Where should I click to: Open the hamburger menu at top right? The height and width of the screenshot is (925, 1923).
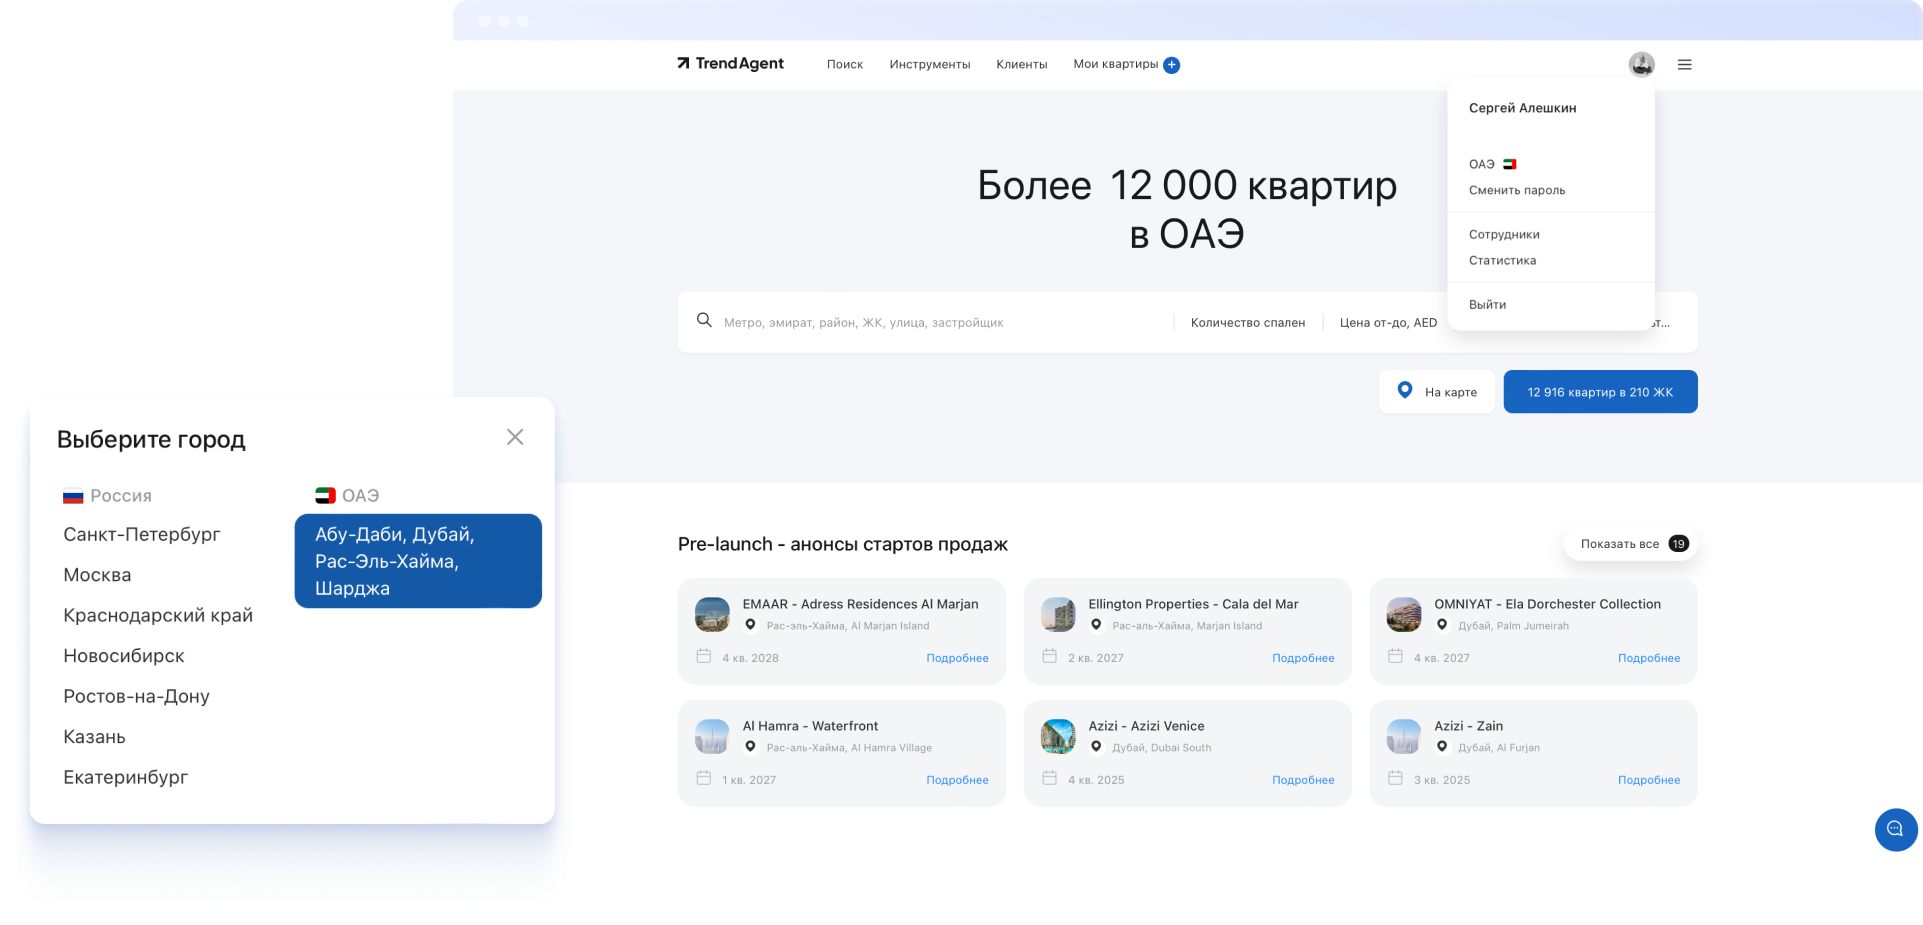point(1684,64)
